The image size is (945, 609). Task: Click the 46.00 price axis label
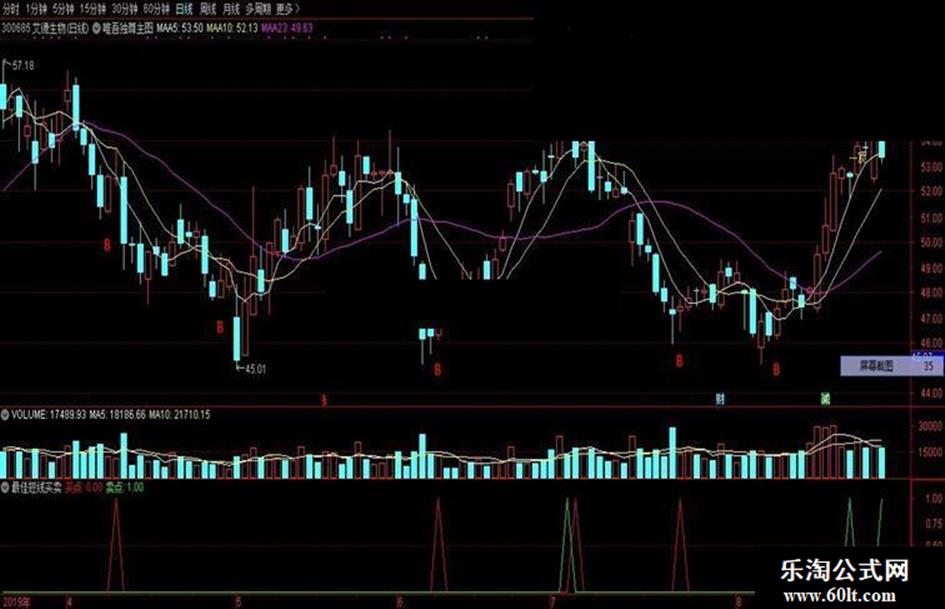tap(931, 343)
